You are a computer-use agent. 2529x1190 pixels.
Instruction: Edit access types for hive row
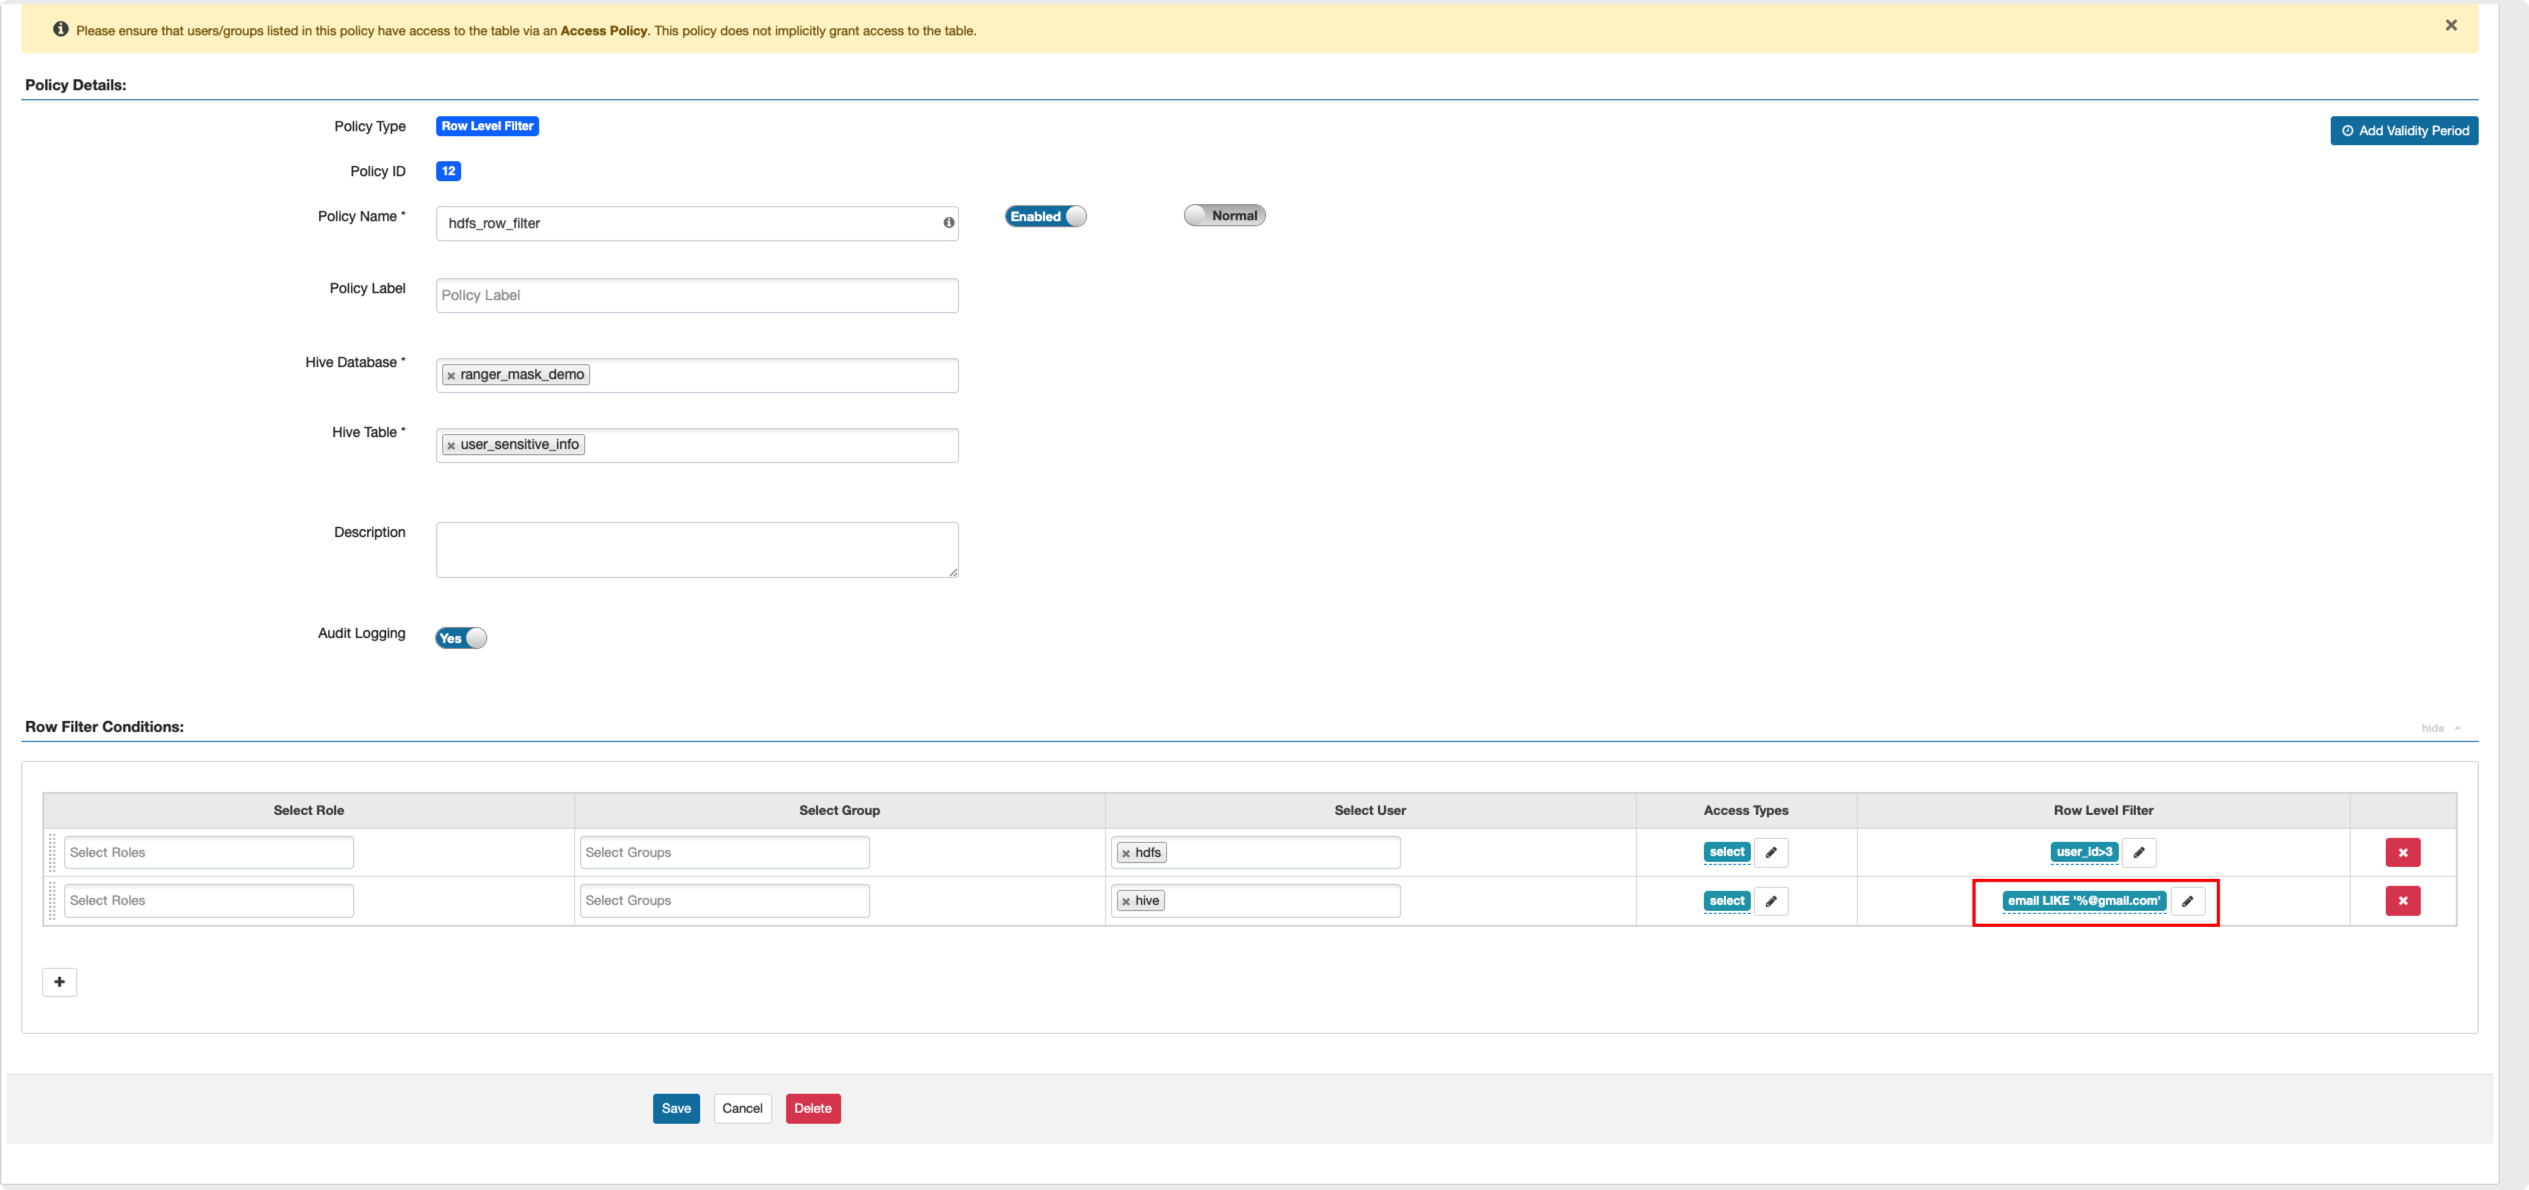click(x=1770, y=901)
